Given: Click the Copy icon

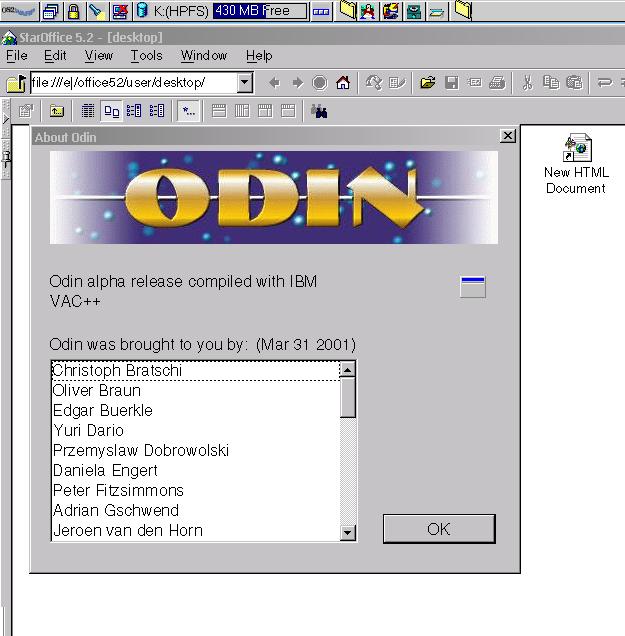Looking at the screenshot, I should click(x=551, y=83).
